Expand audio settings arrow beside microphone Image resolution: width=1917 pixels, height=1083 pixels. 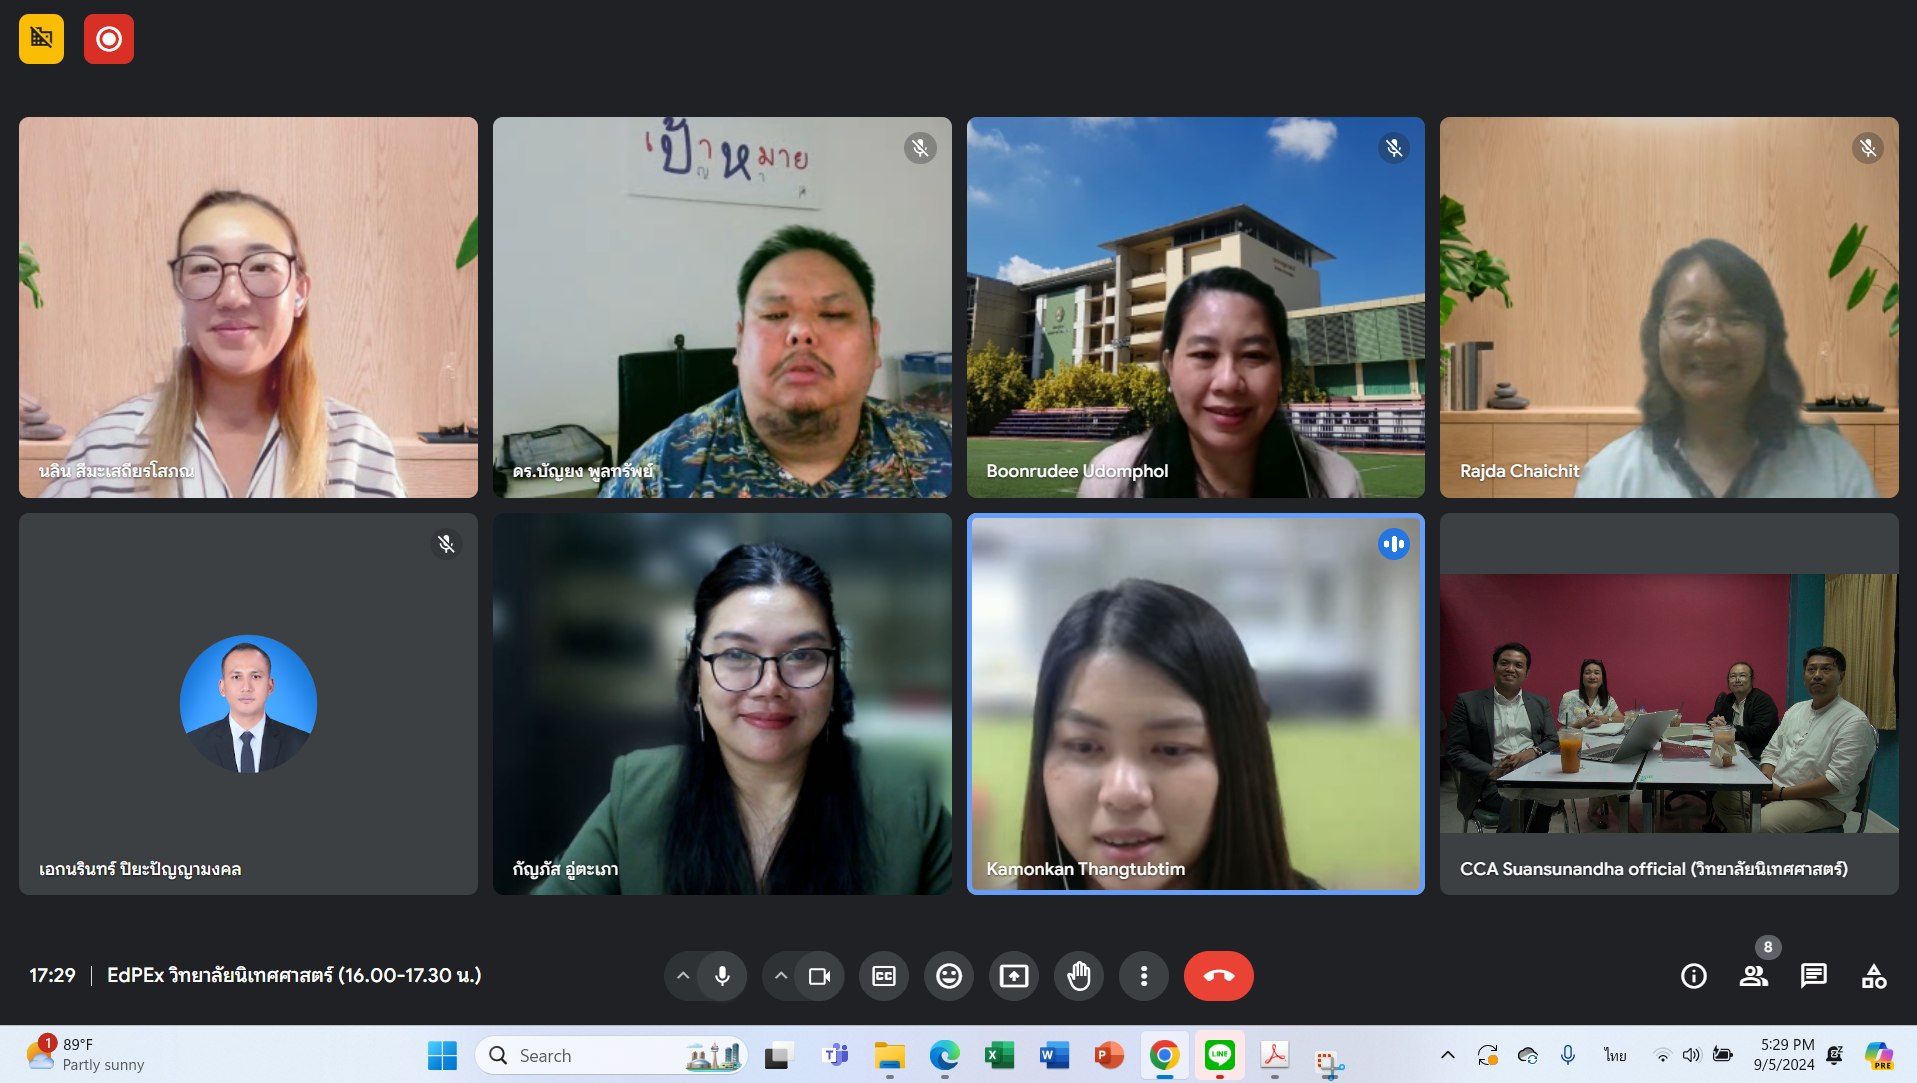point(683,976)
